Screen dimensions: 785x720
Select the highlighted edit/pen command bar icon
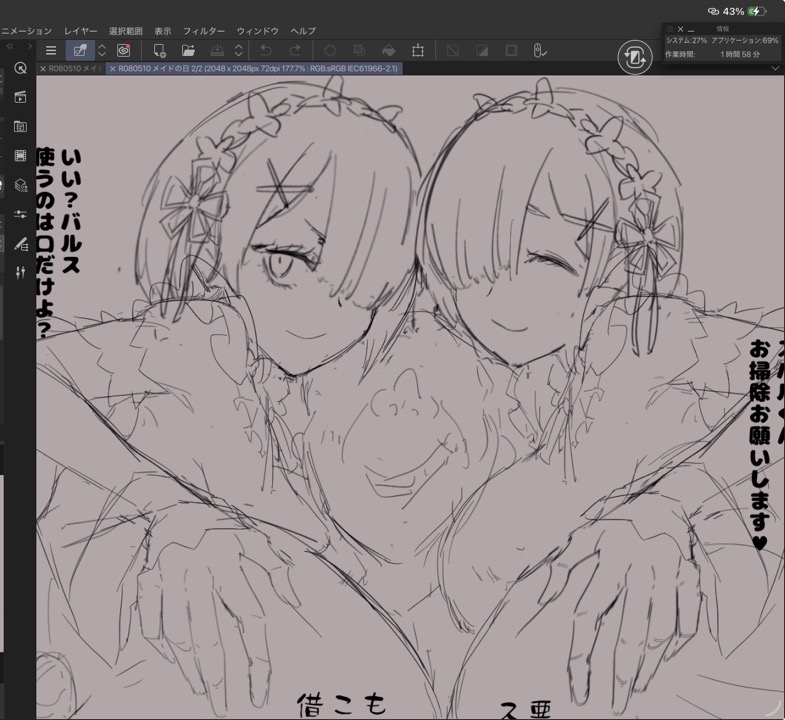pos(80,50)
